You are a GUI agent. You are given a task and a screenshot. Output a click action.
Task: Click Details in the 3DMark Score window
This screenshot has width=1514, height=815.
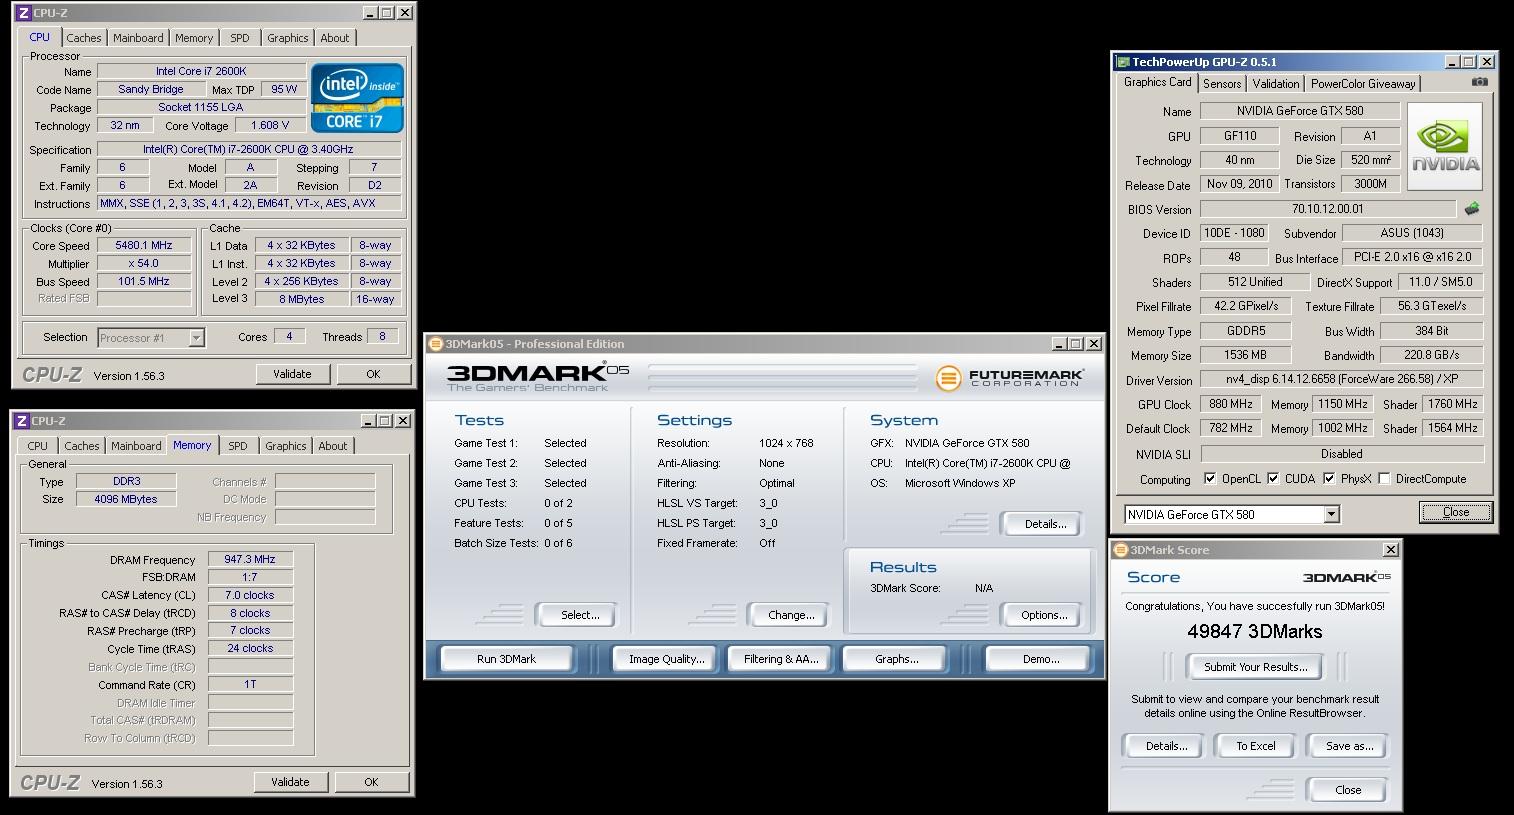click(x=1166, y=746)
